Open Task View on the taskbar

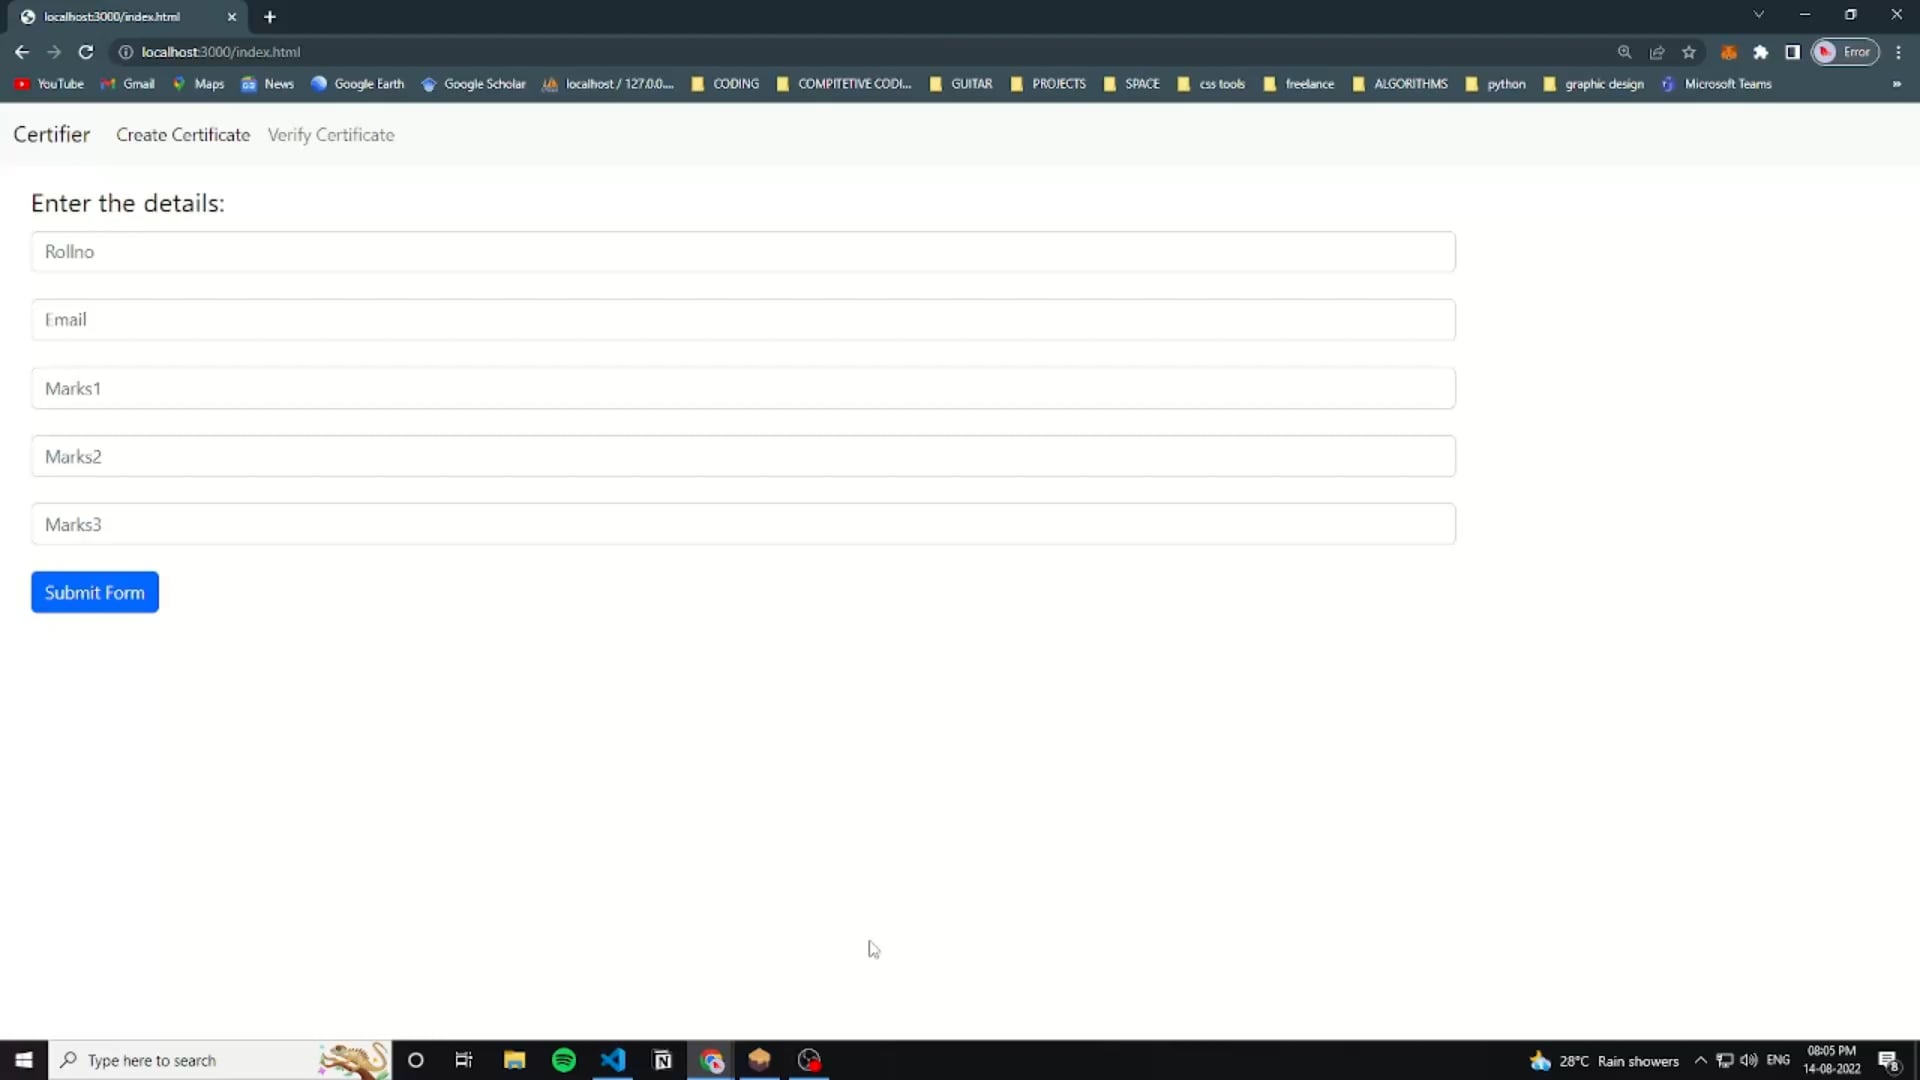coord(464,1060)
